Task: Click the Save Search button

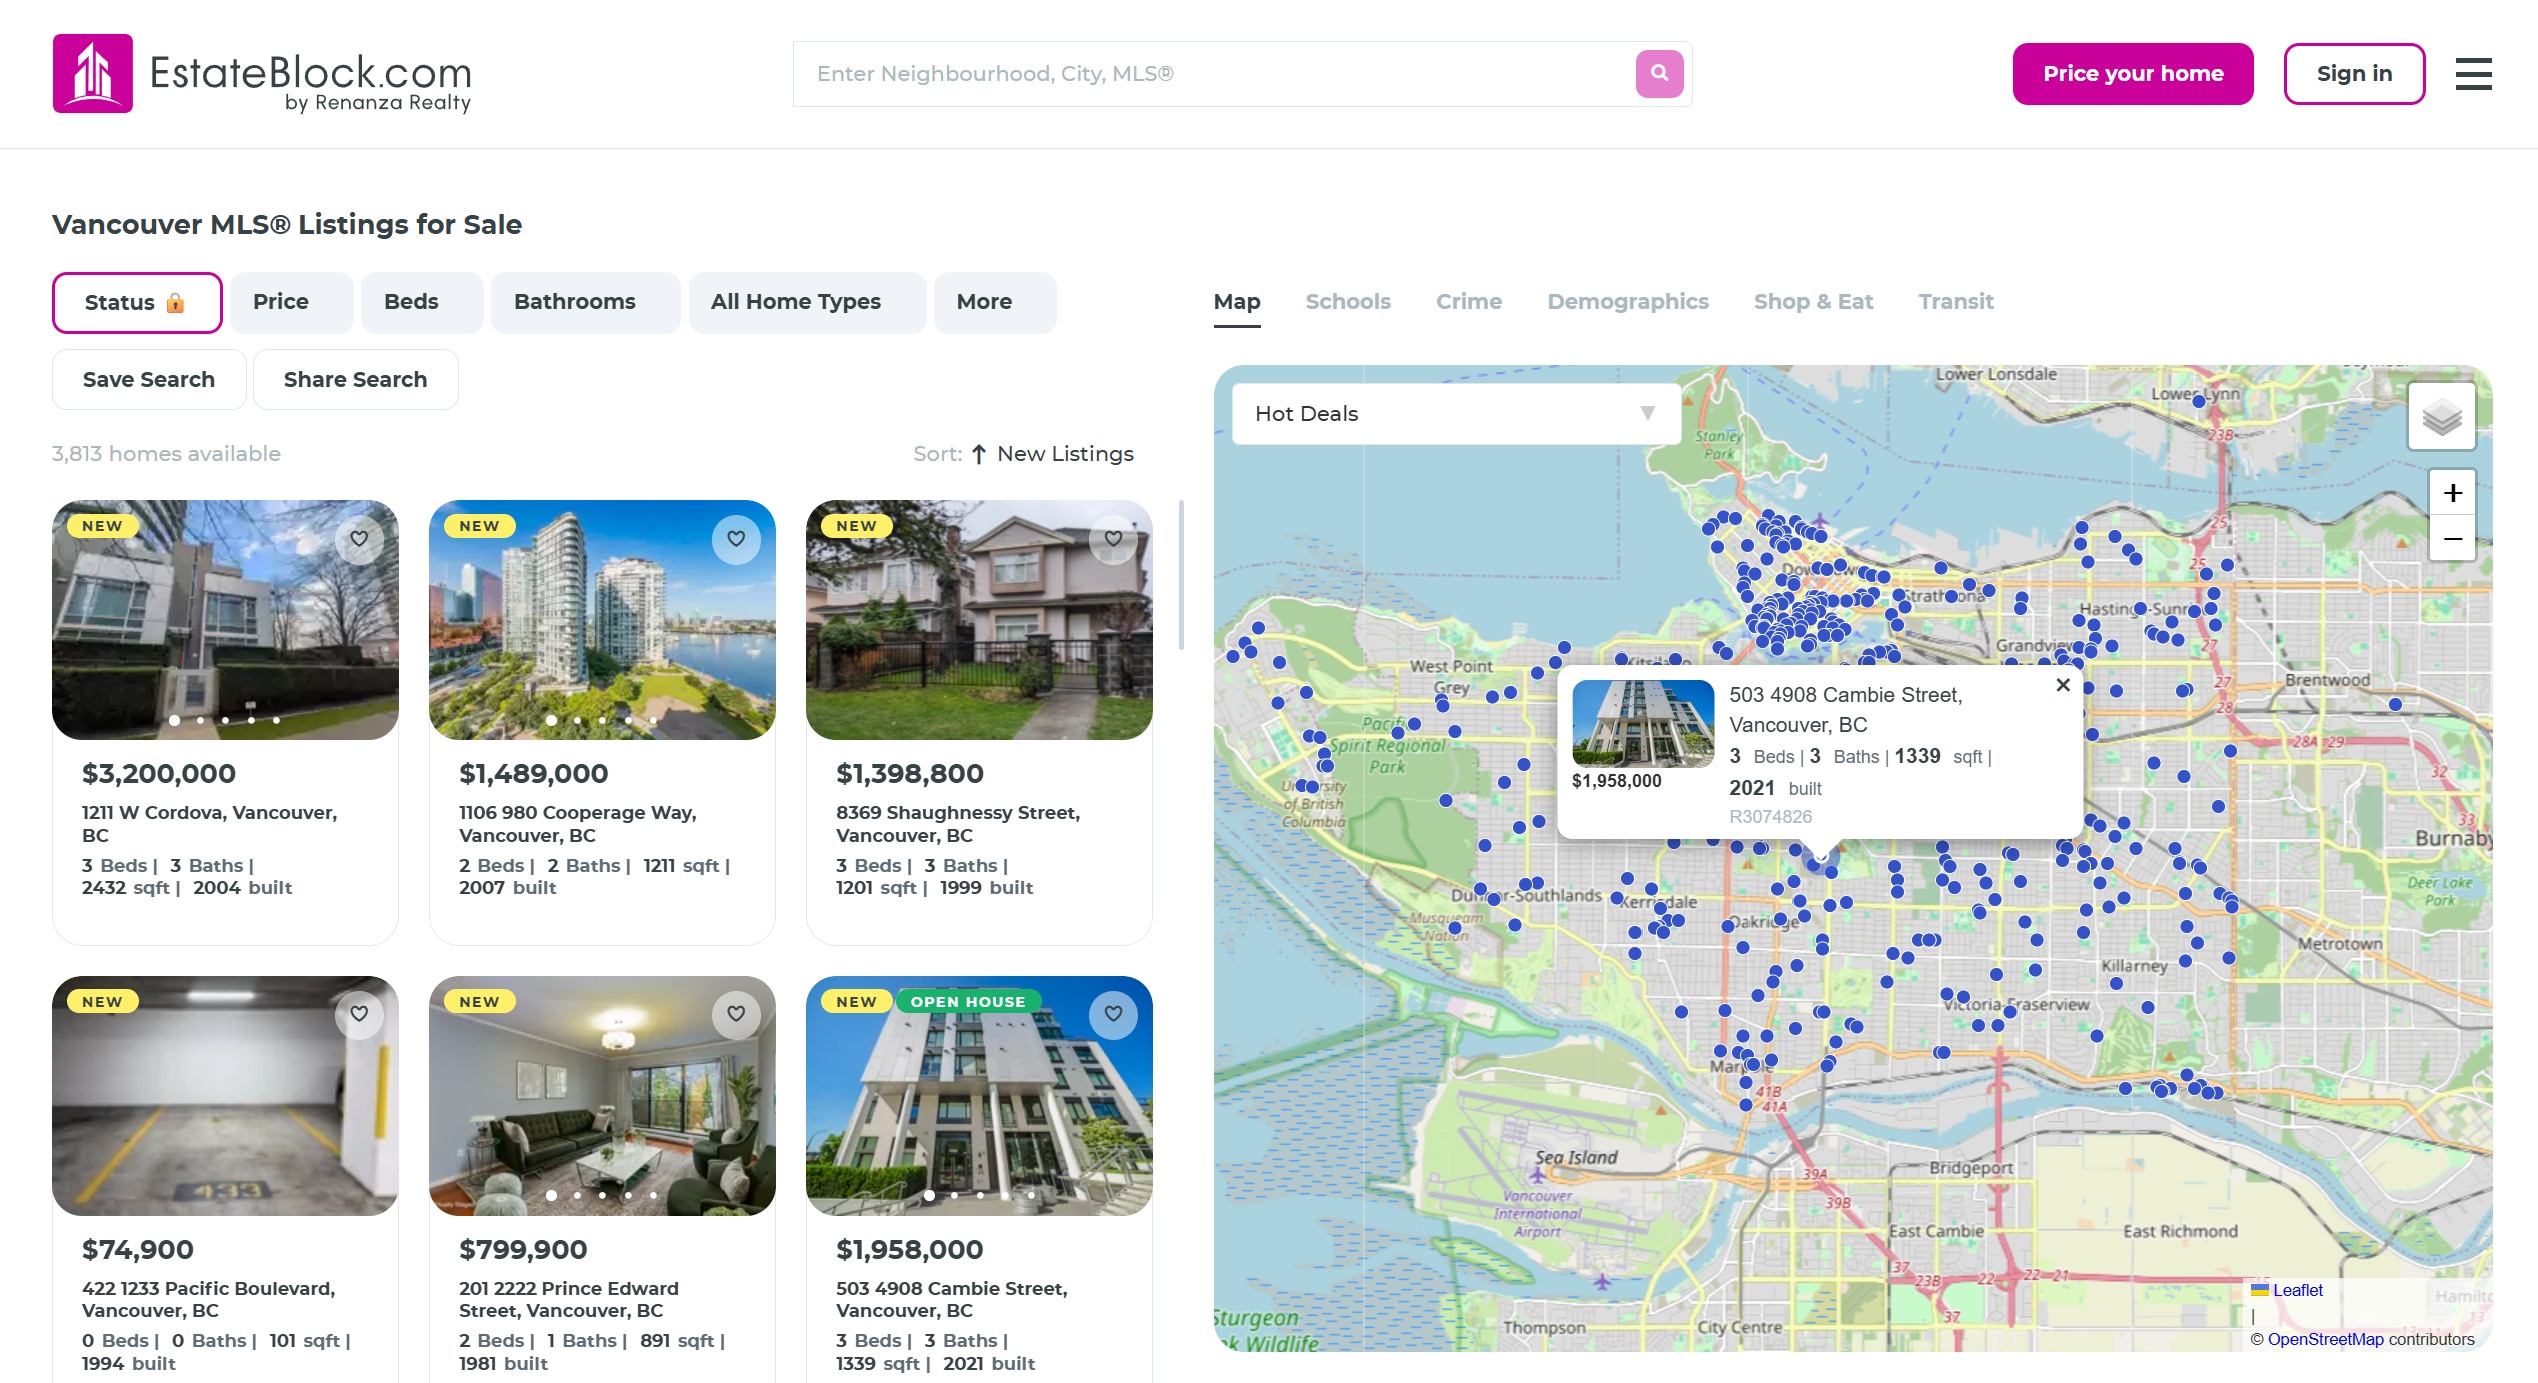Action: pos(149,380)
